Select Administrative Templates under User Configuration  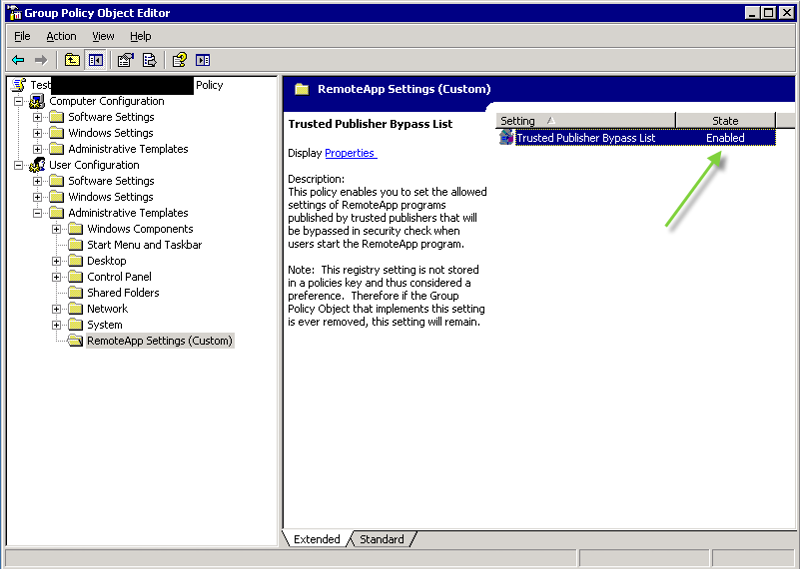coord(128,213)
